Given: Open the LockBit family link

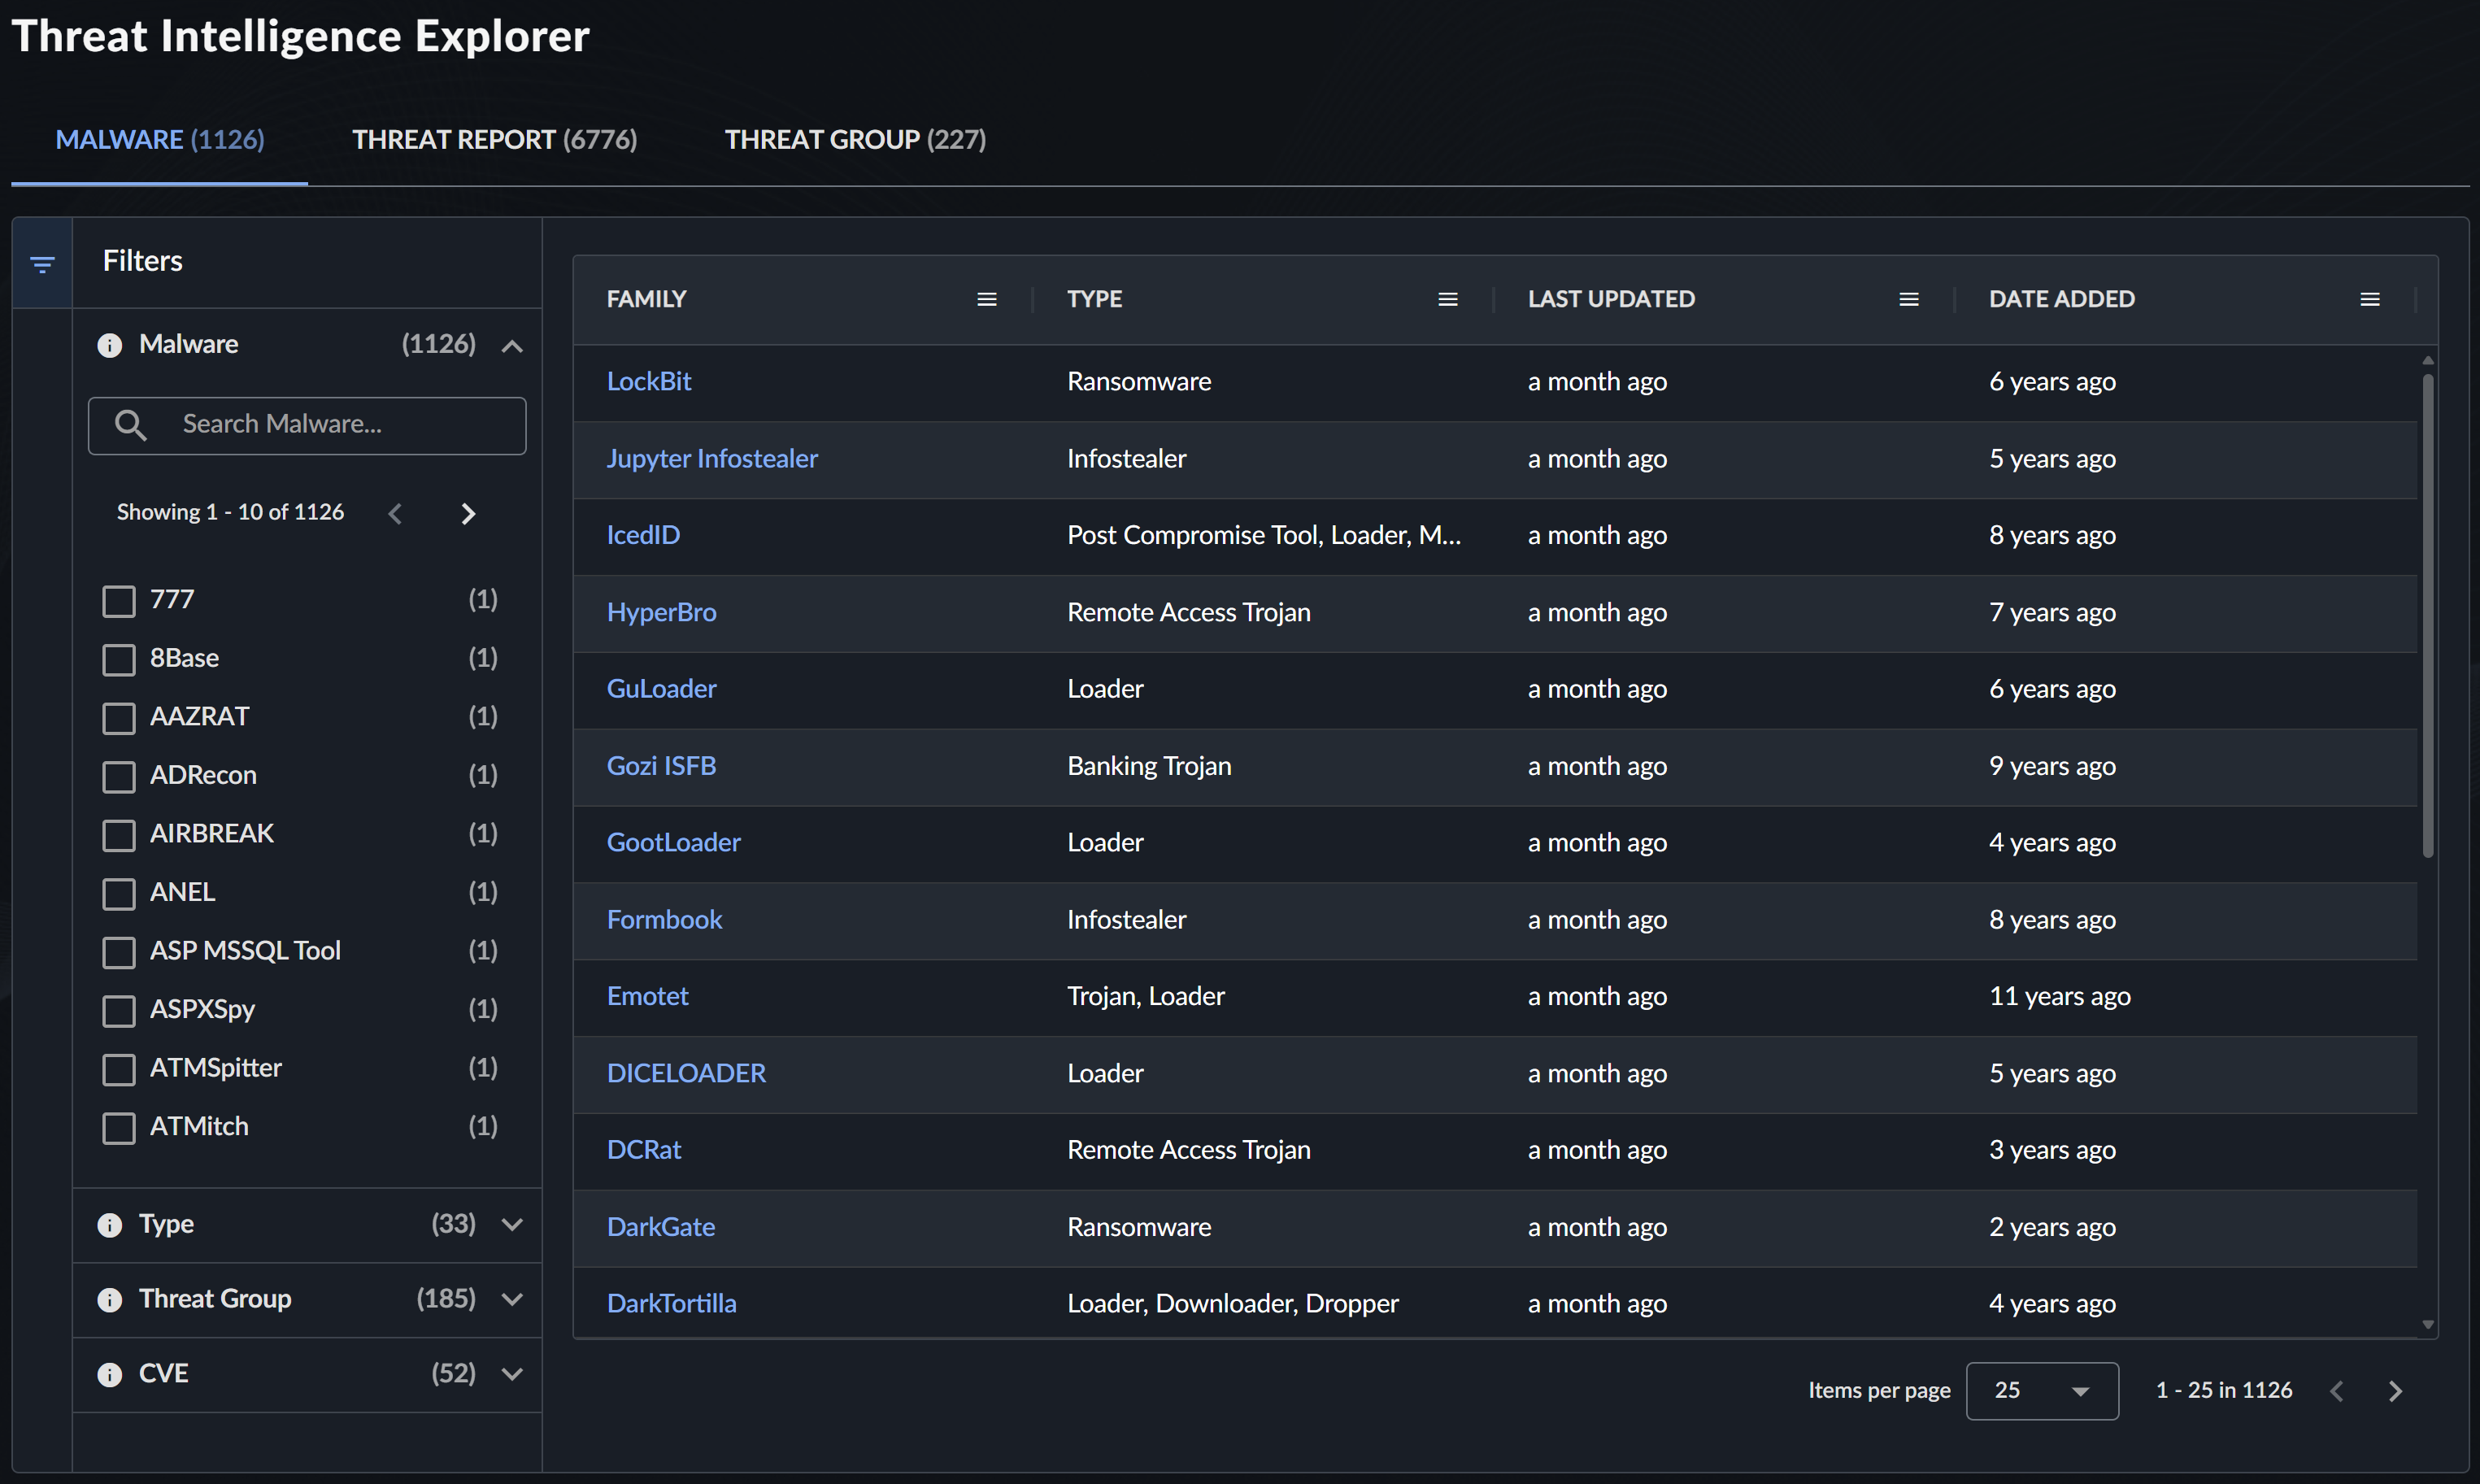Looking at the screenshot, I should pyautogui.click(x=648, y=382).
